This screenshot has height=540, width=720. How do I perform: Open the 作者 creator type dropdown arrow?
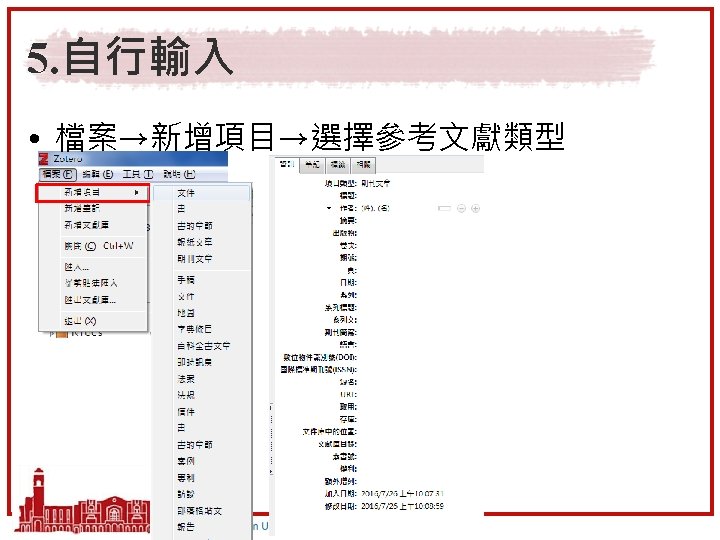coord(329,208)
